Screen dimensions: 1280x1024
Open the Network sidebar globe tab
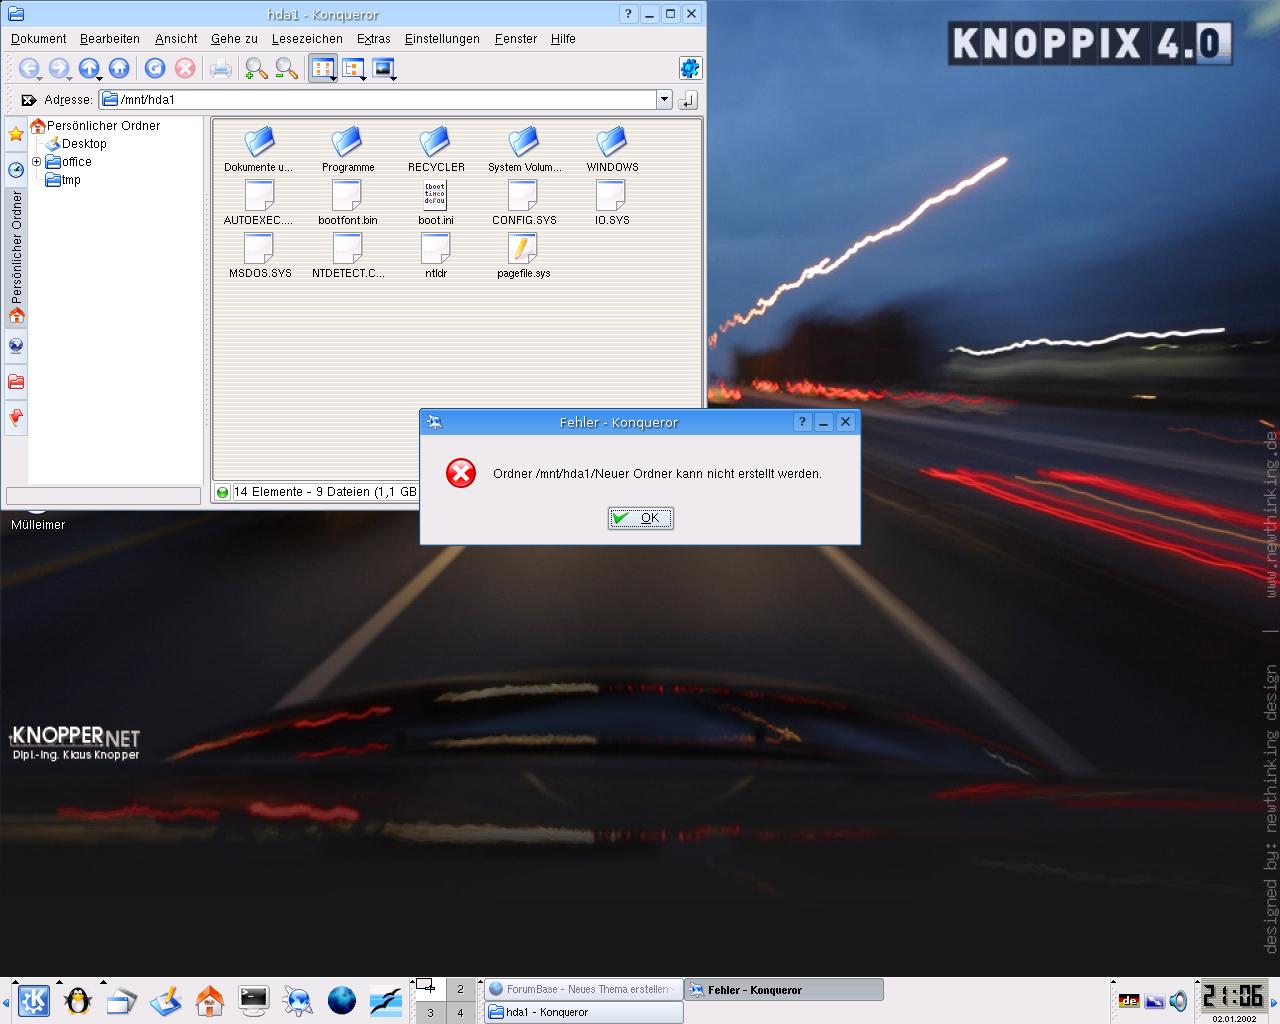click(16, 346)
